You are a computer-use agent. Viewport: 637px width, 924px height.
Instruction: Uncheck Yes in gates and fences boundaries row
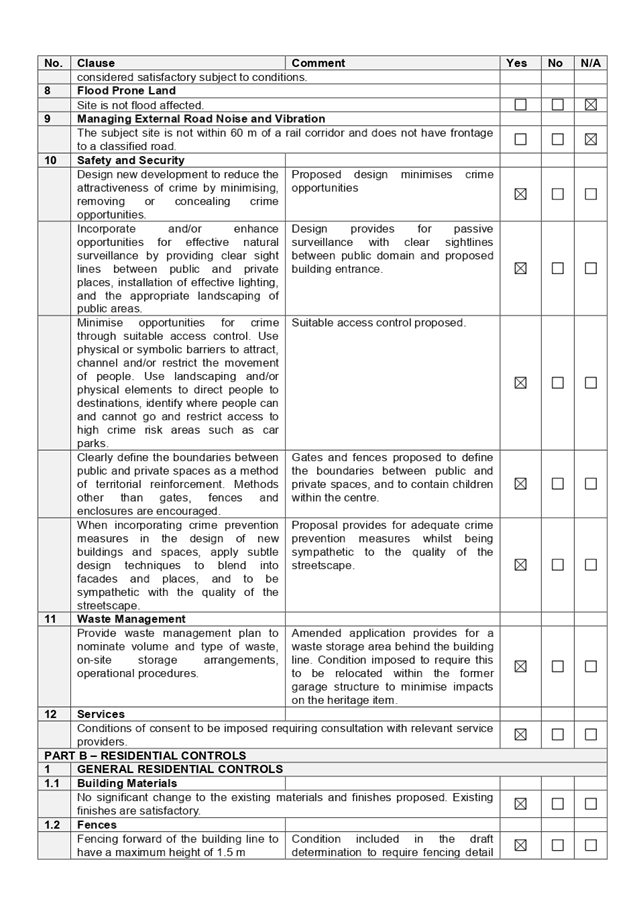520,484
